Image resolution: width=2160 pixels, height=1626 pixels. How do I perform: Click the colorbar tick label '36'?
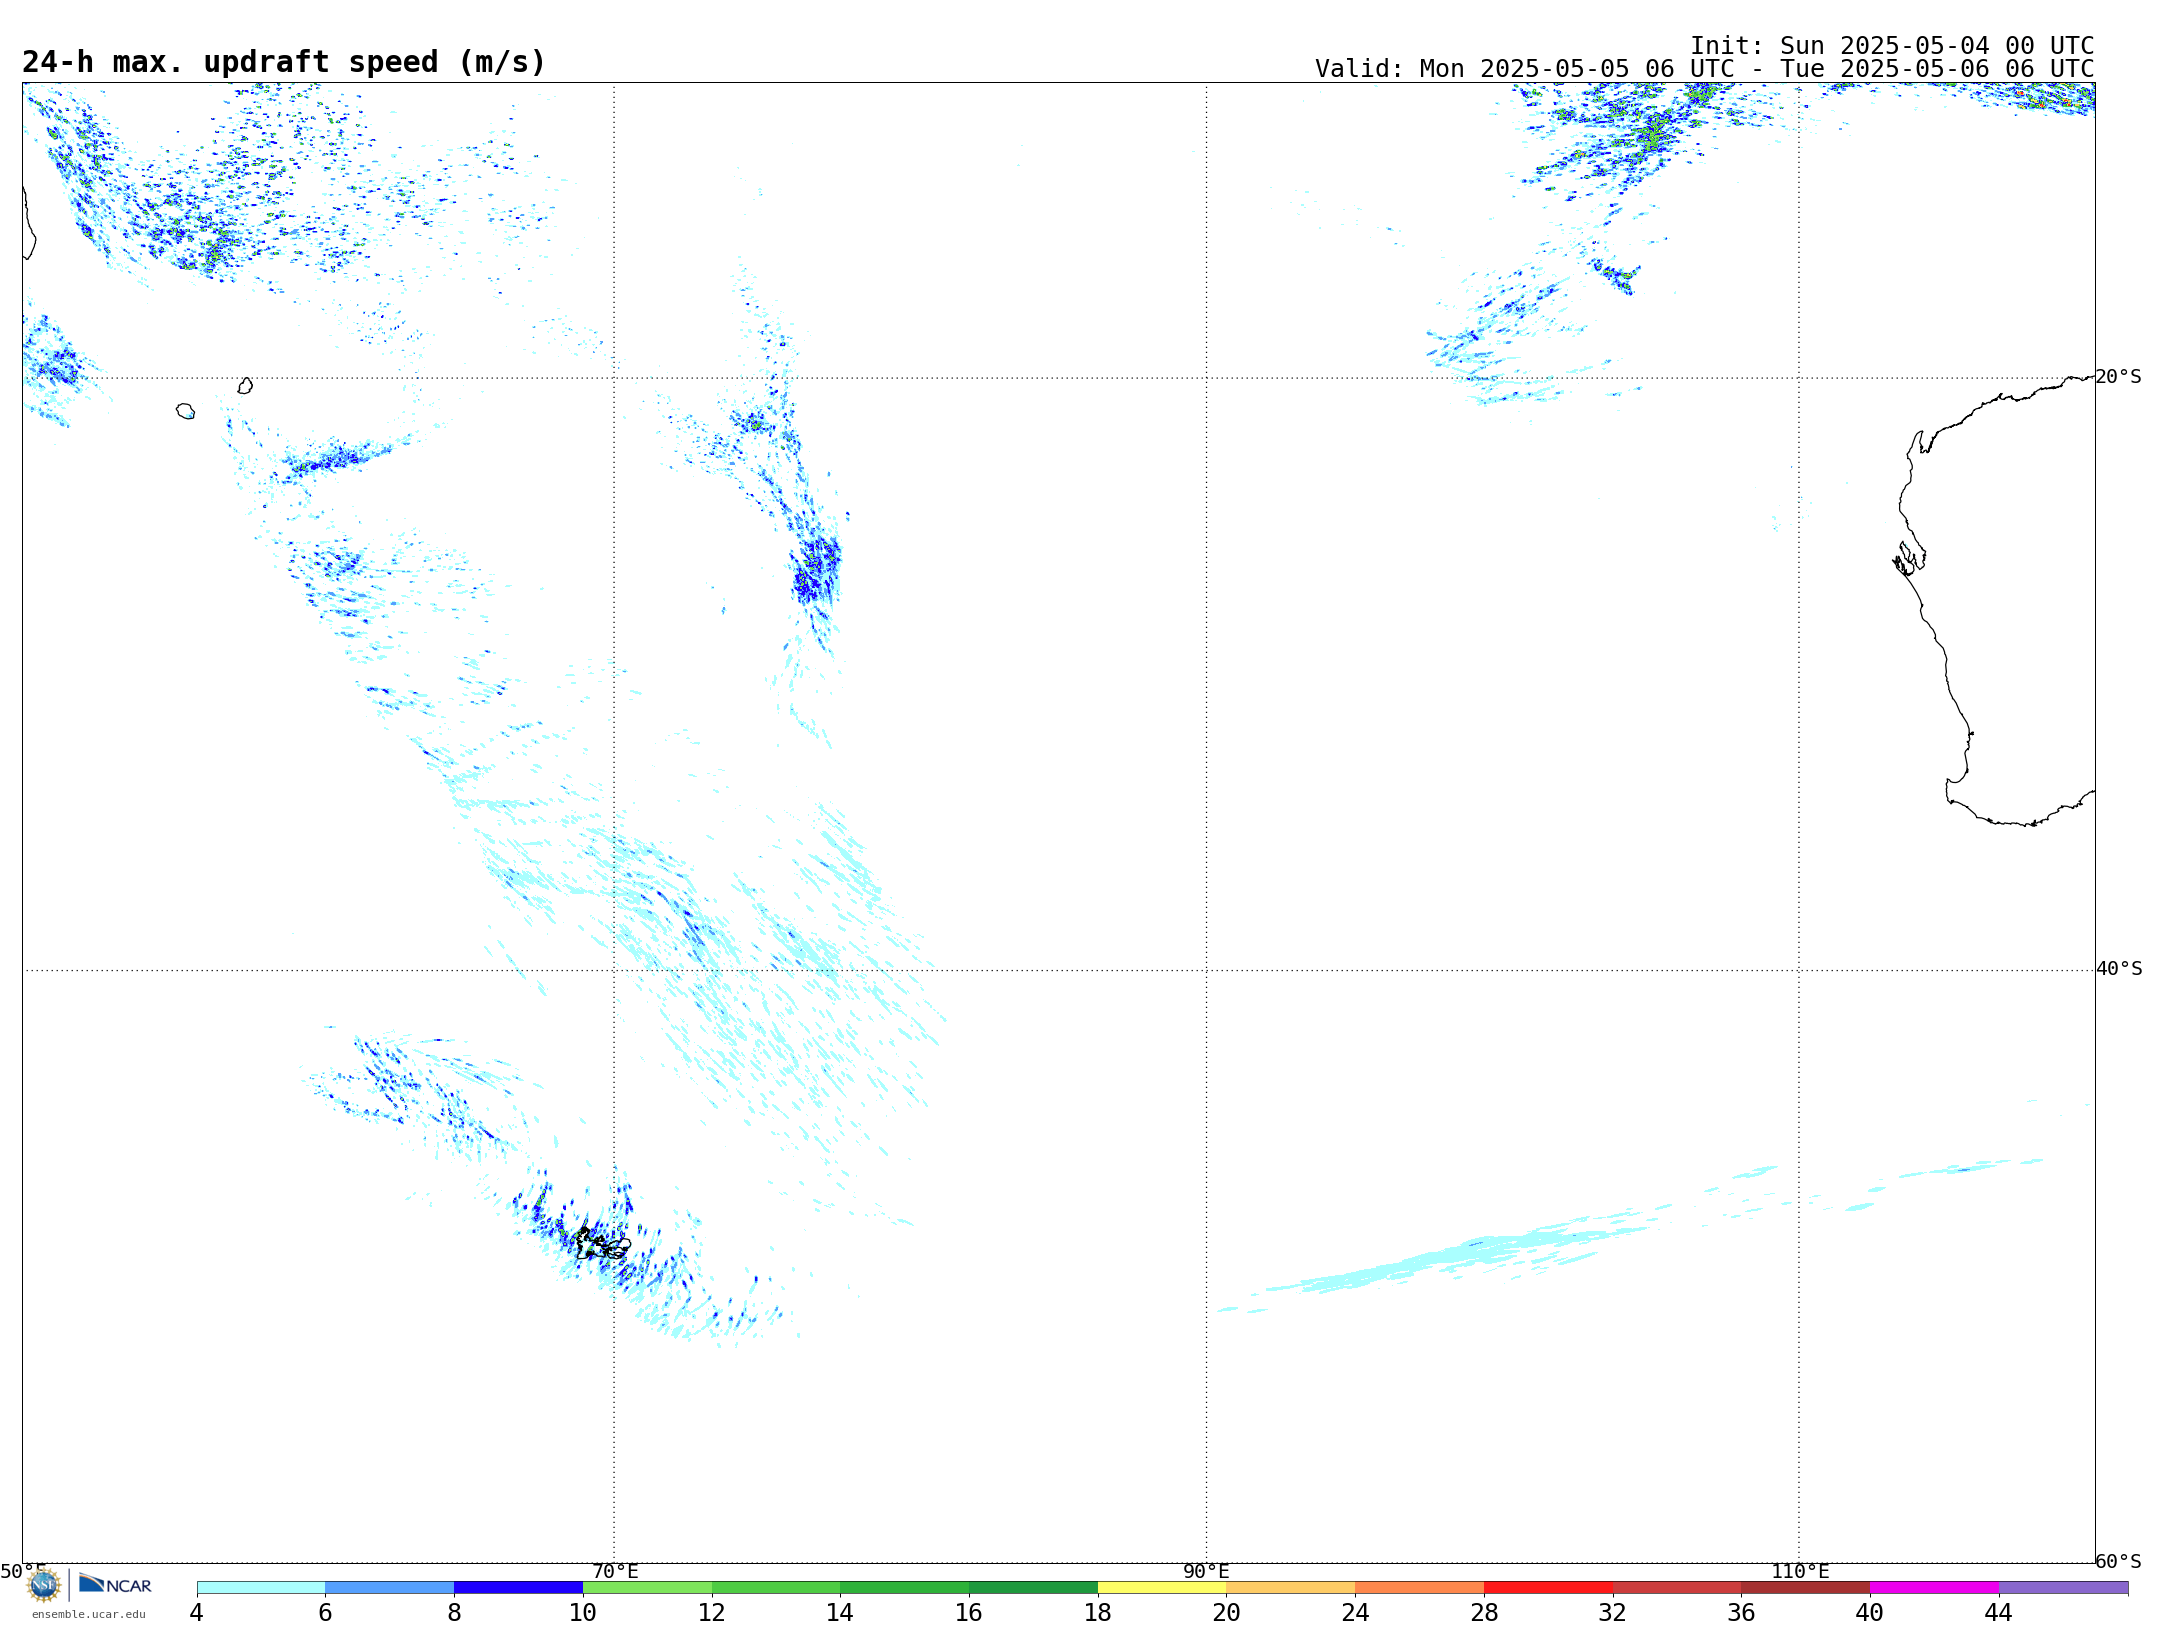[1742, 1612]
